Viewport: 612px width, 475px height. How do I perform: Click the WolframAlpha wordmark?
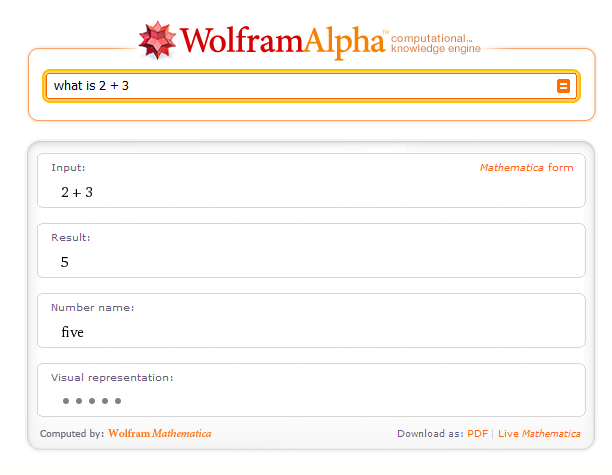pyautogui.click(x=282, y=41)
